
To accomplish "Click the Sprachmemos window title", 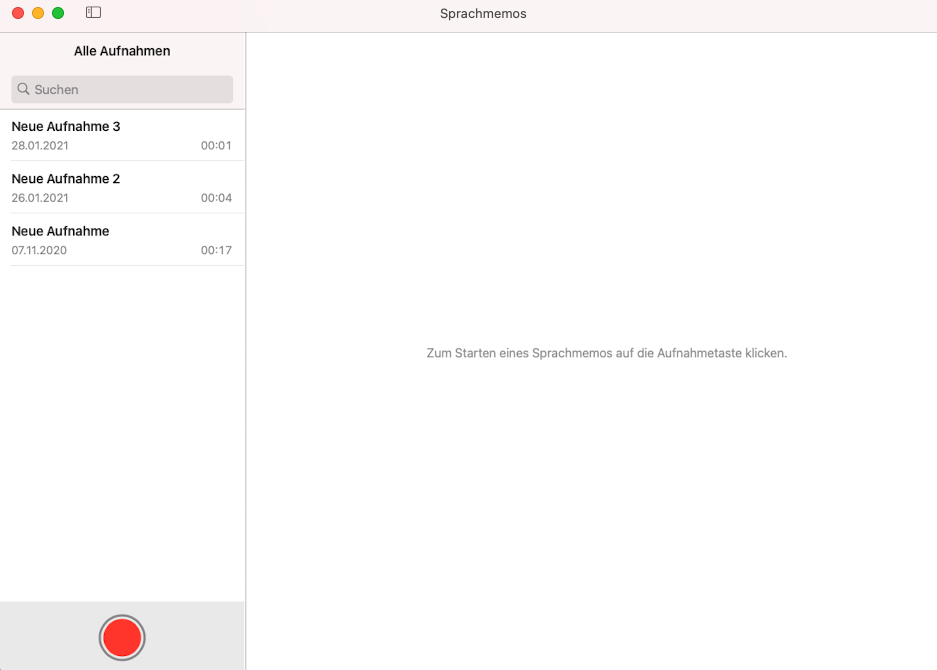I will coord(483,14).
